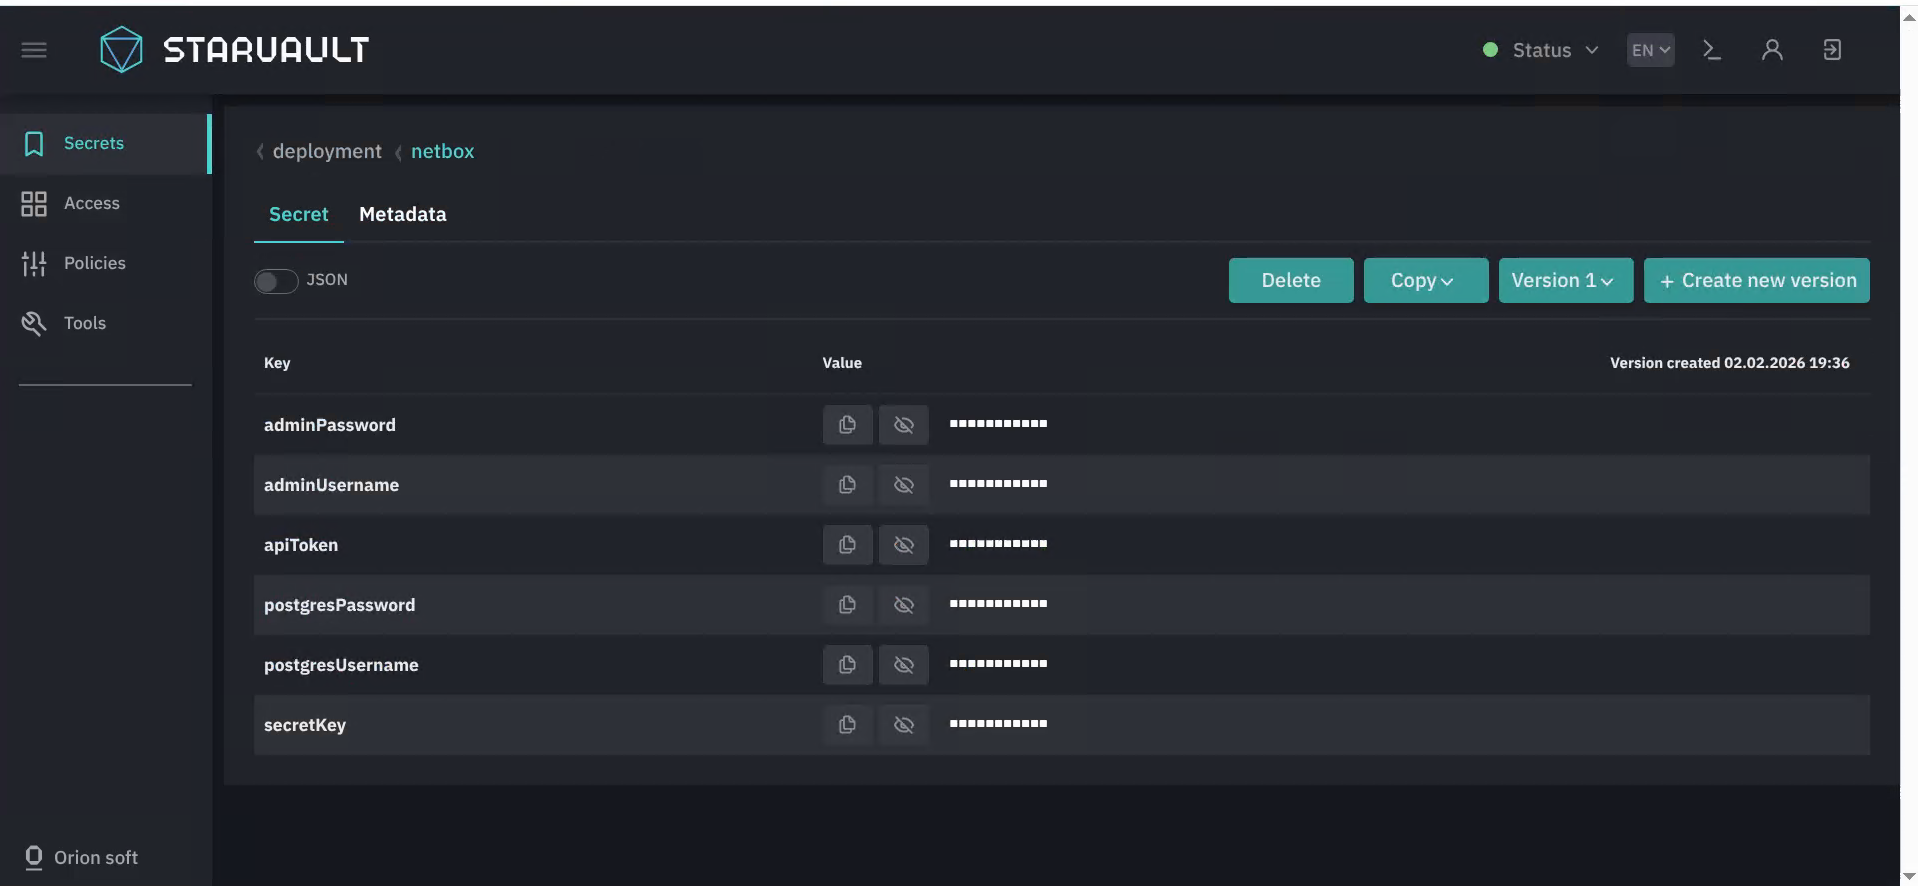The image size is (1918, 886).
Task: Open the hamburger navigation menu
Action: (x=34, y=50)
